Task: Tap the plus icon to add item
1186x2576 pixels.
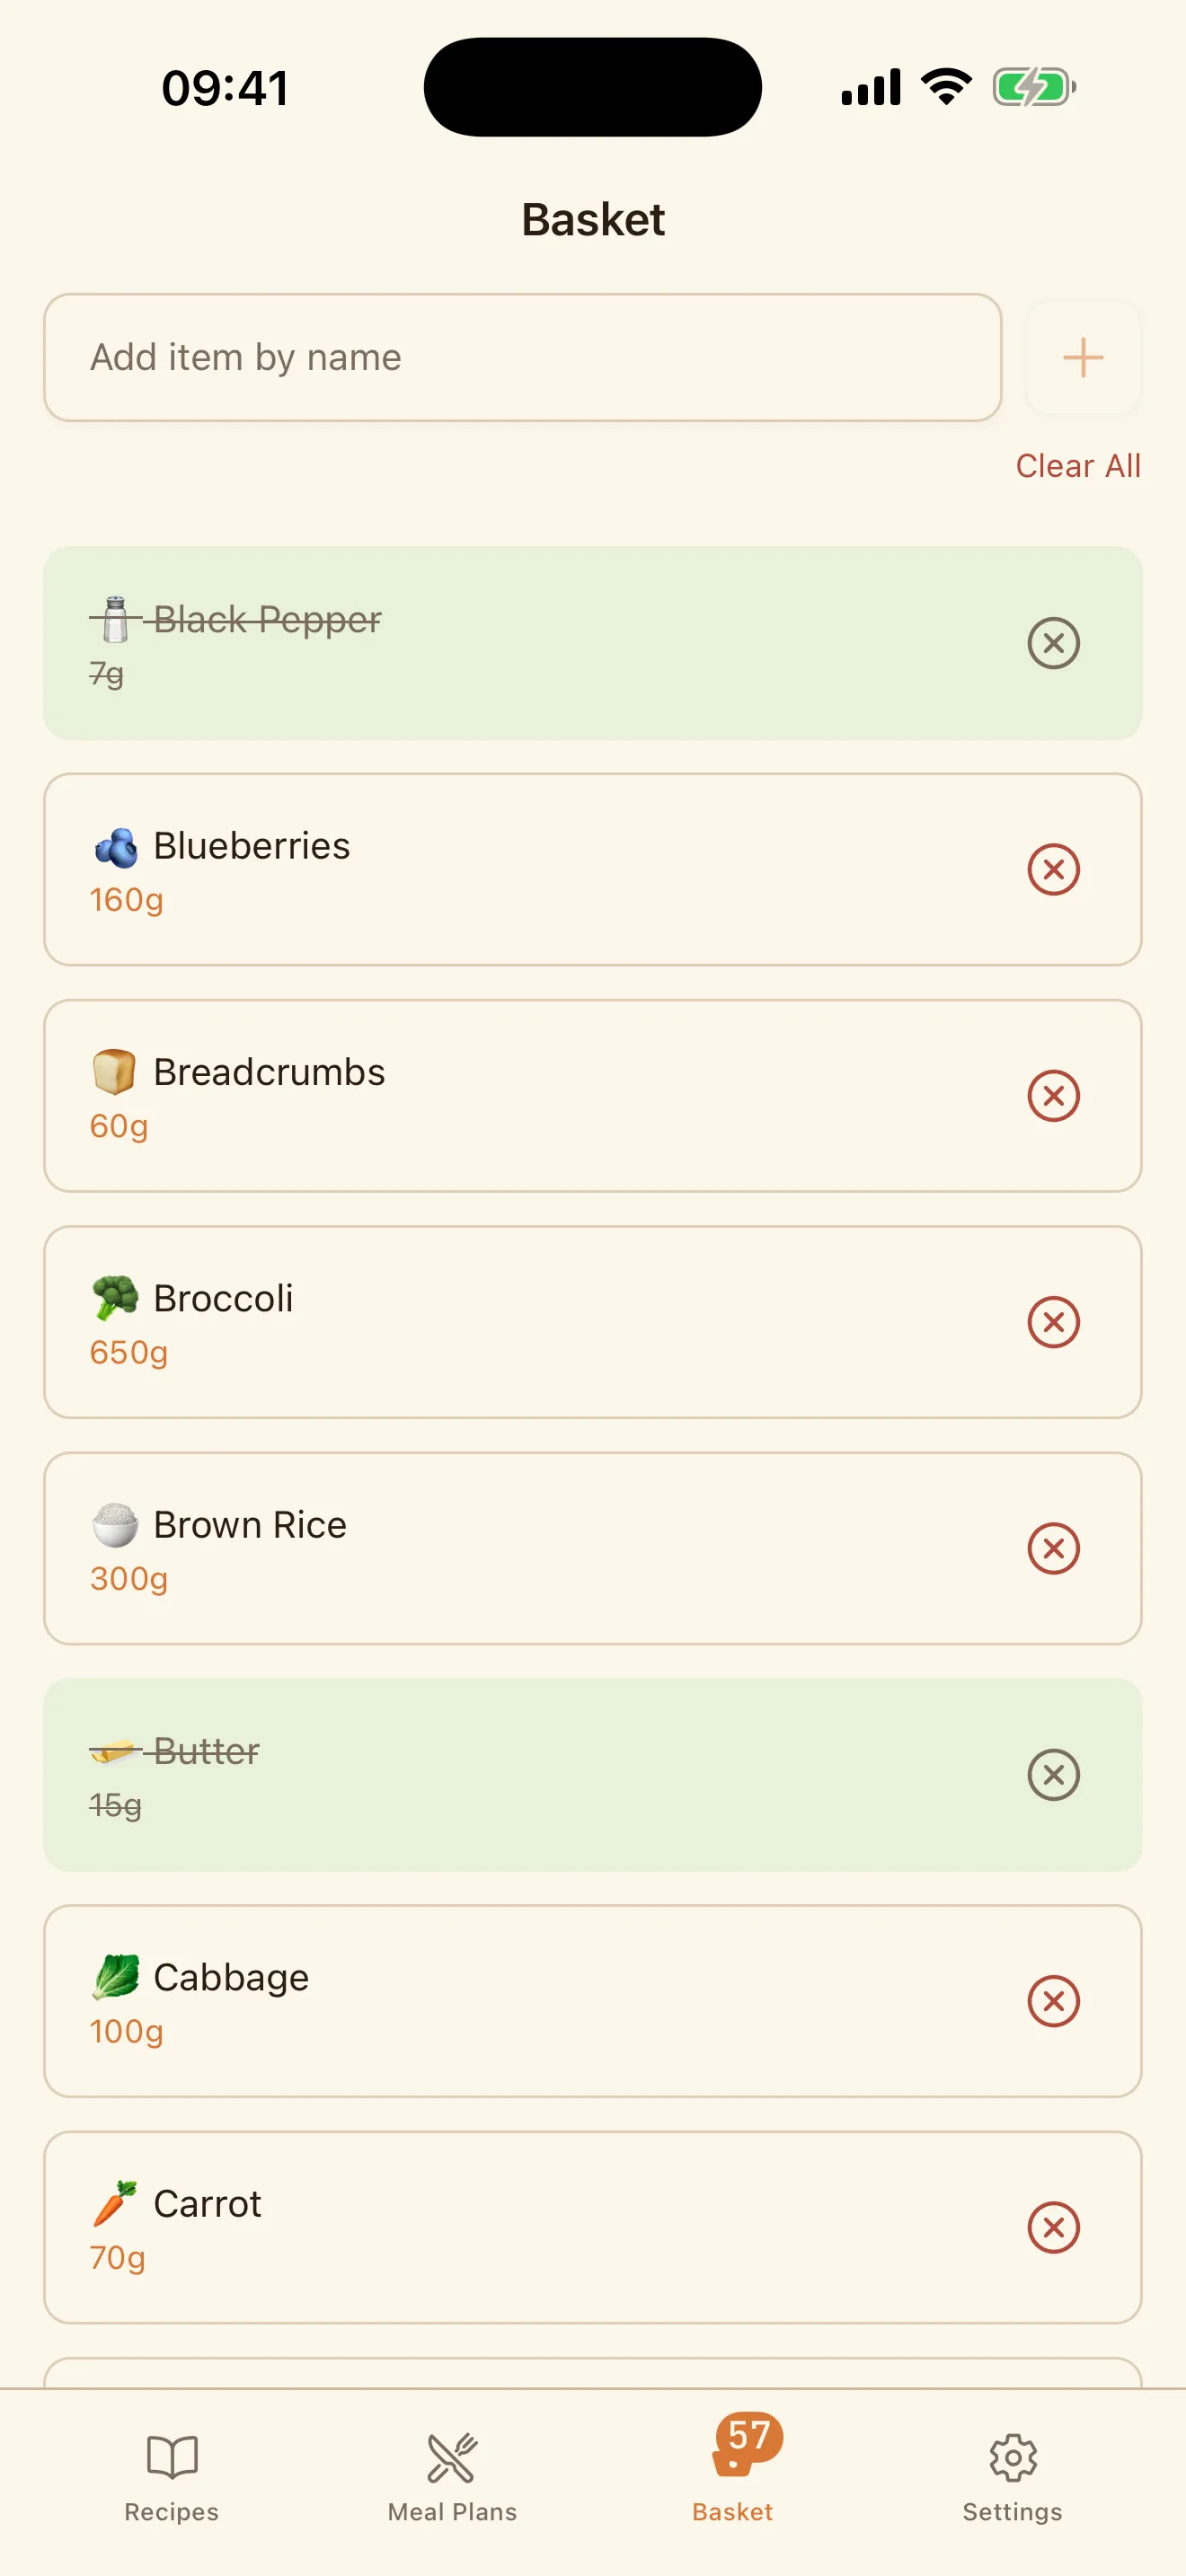Action: point(1082,357)
